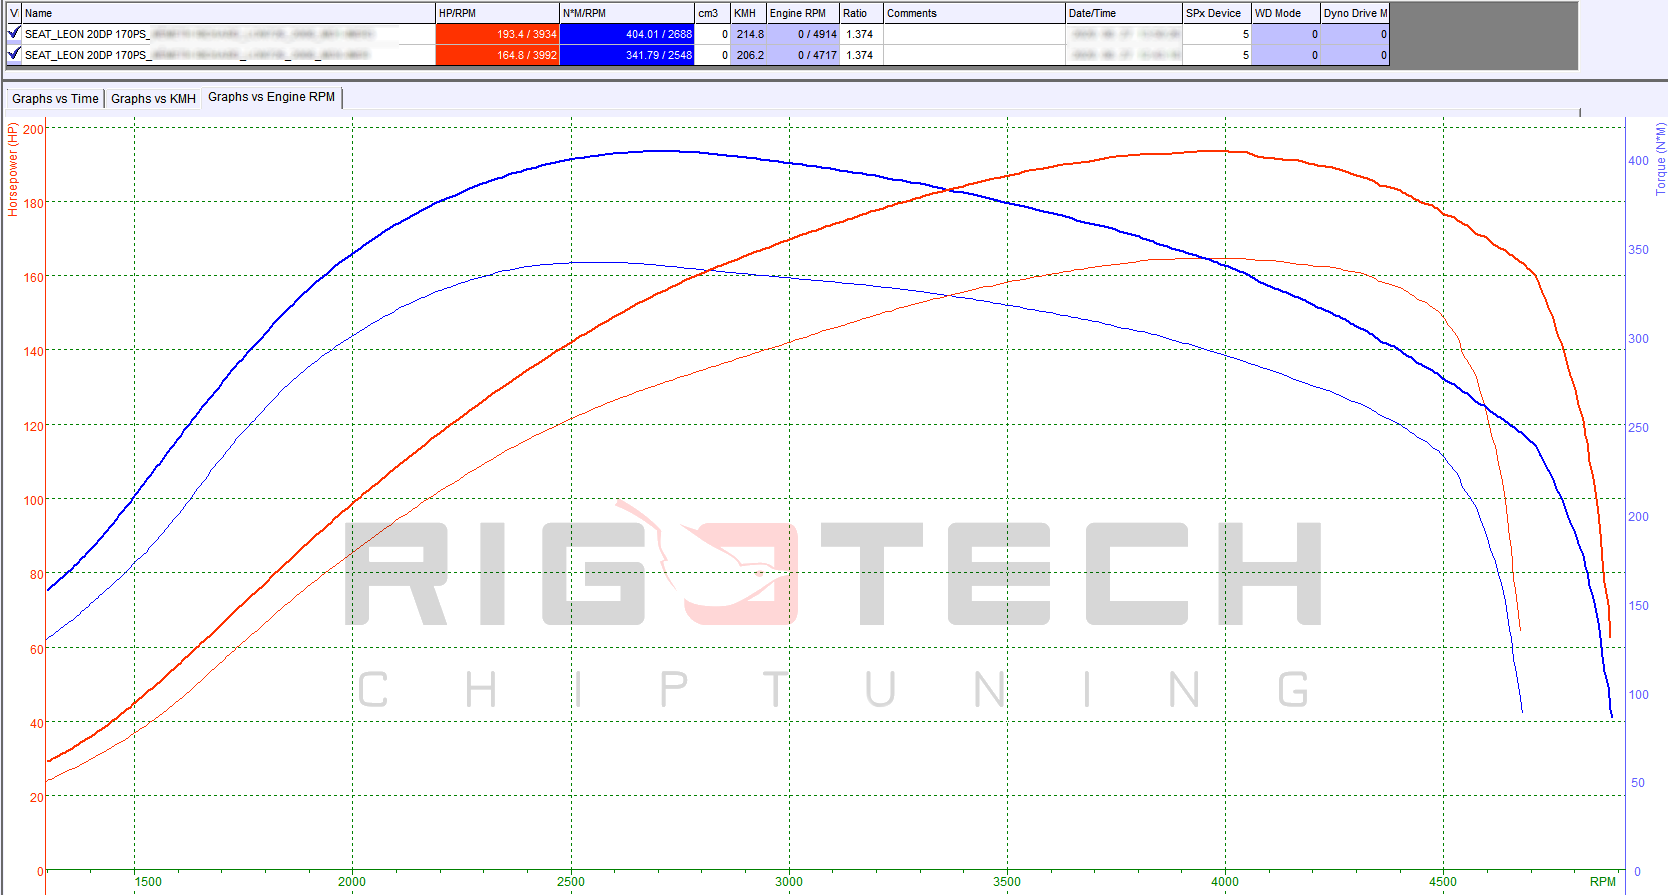Click the 4000 RPM axis tick label
The height and width of the screenshot is (895, 1668).
[x=1224, y=881]
